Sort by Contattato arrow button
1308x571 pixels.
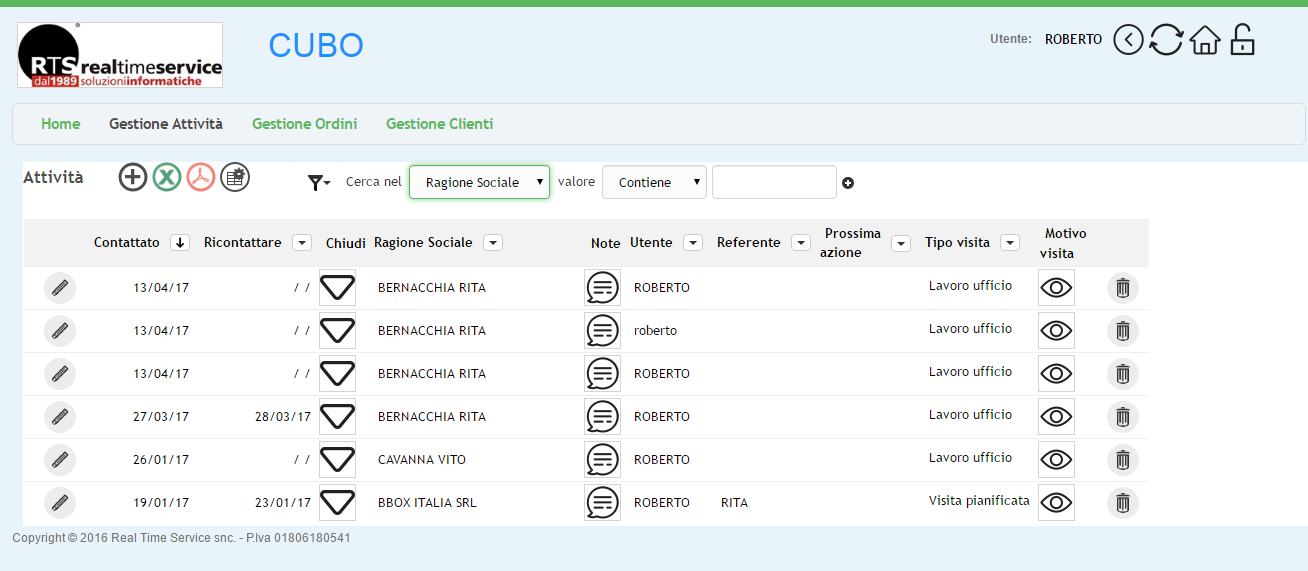180,242
